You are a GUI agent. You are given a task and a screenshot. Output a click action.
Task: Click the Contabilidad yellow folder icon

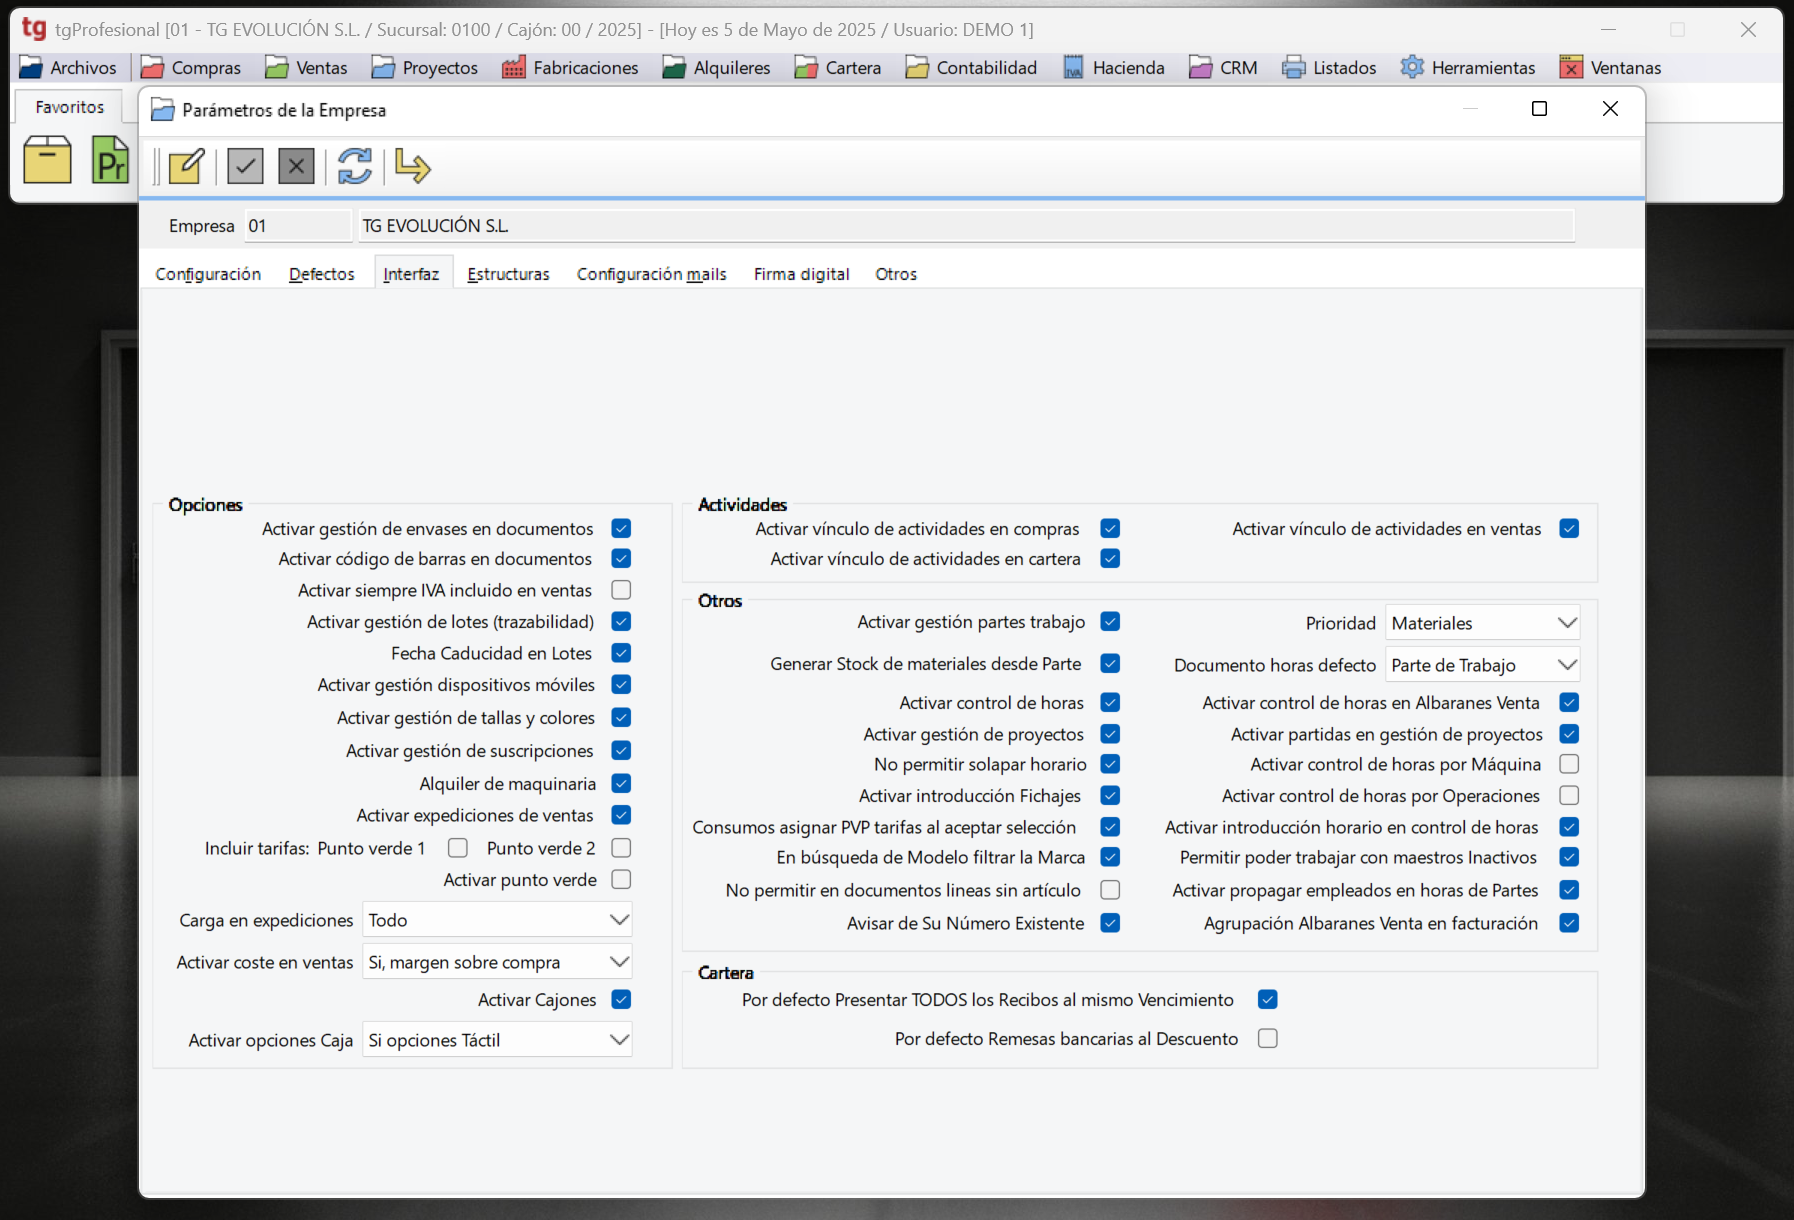[x=917, y=67]
